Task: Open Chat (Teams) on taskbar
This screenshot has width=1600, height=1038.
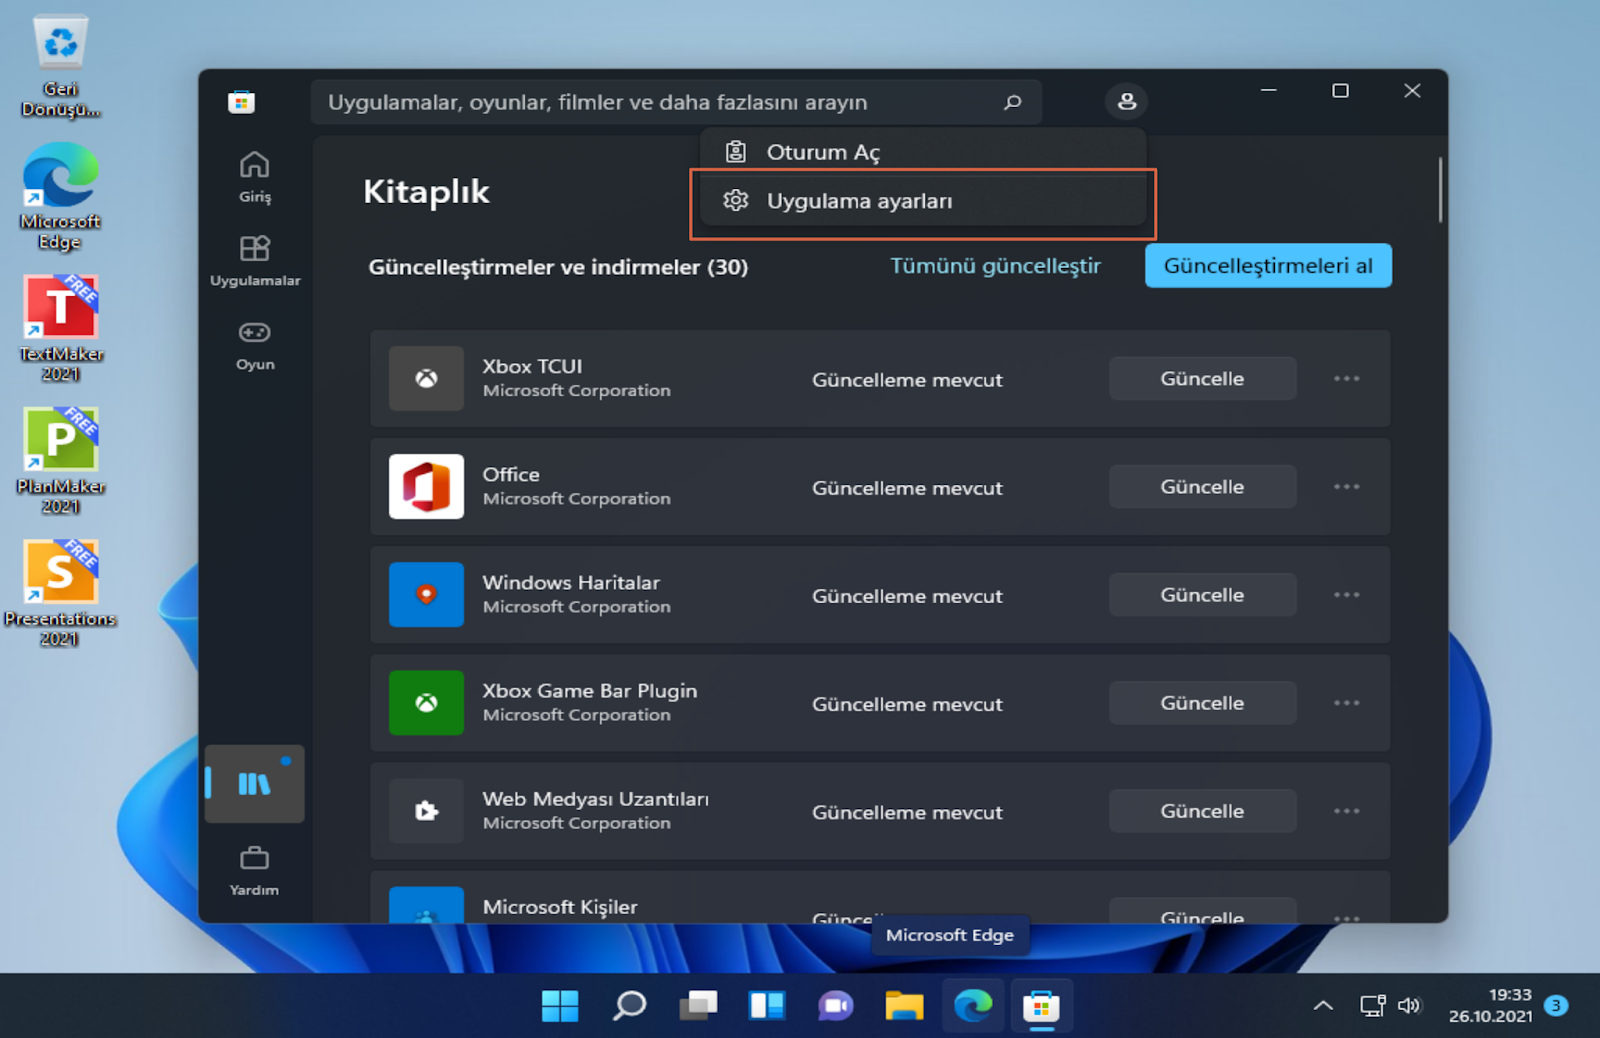Action: point(836,1006)
